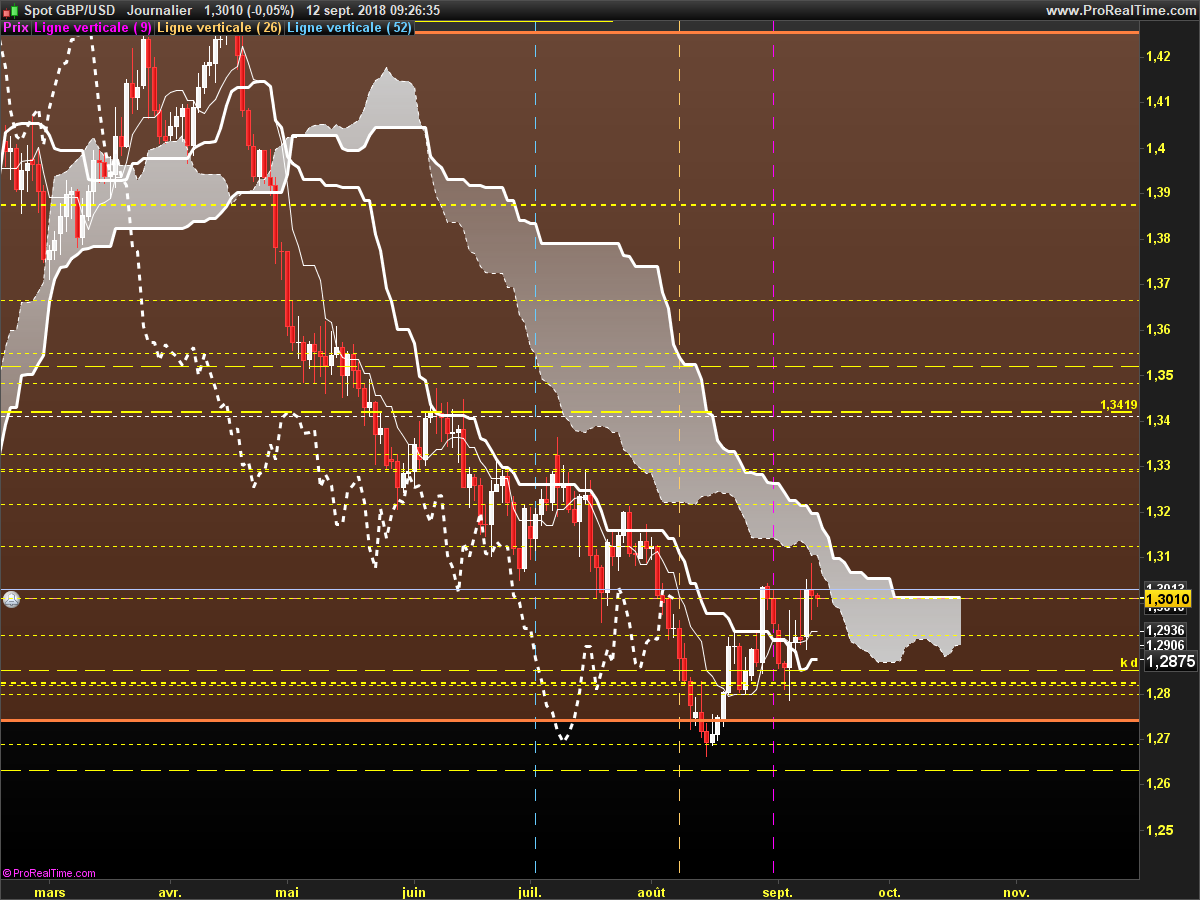Click the 'mars' label on the time axis

click(x=50, y=891)
